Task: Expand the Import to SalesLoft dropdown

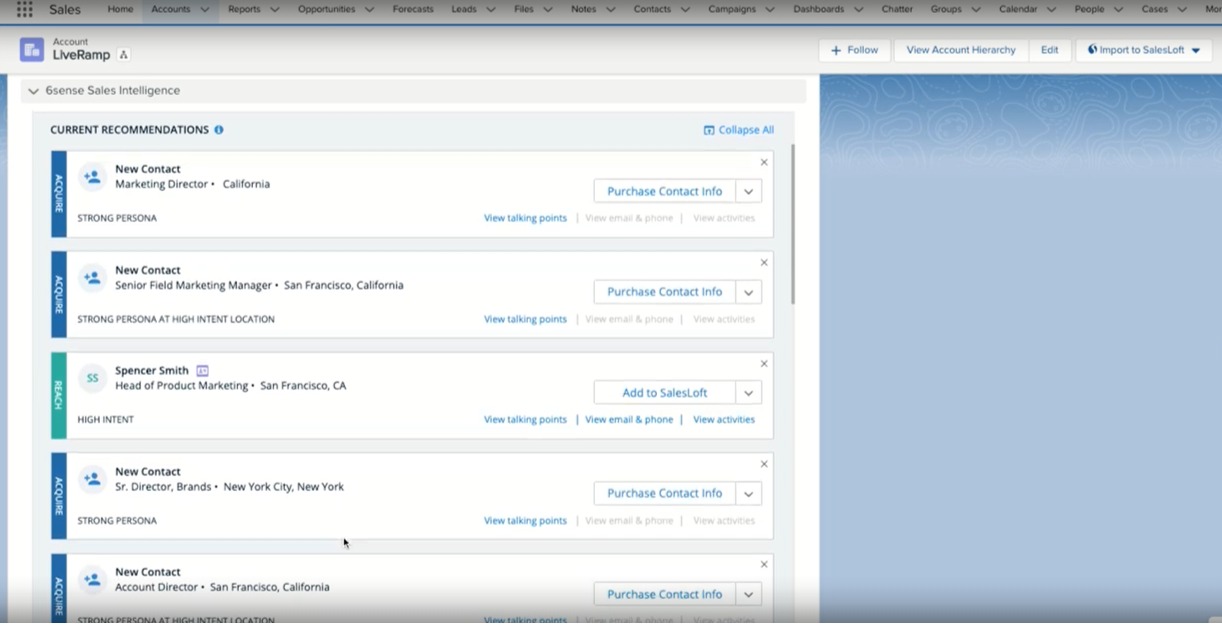Action: (x=1196, y=50)
